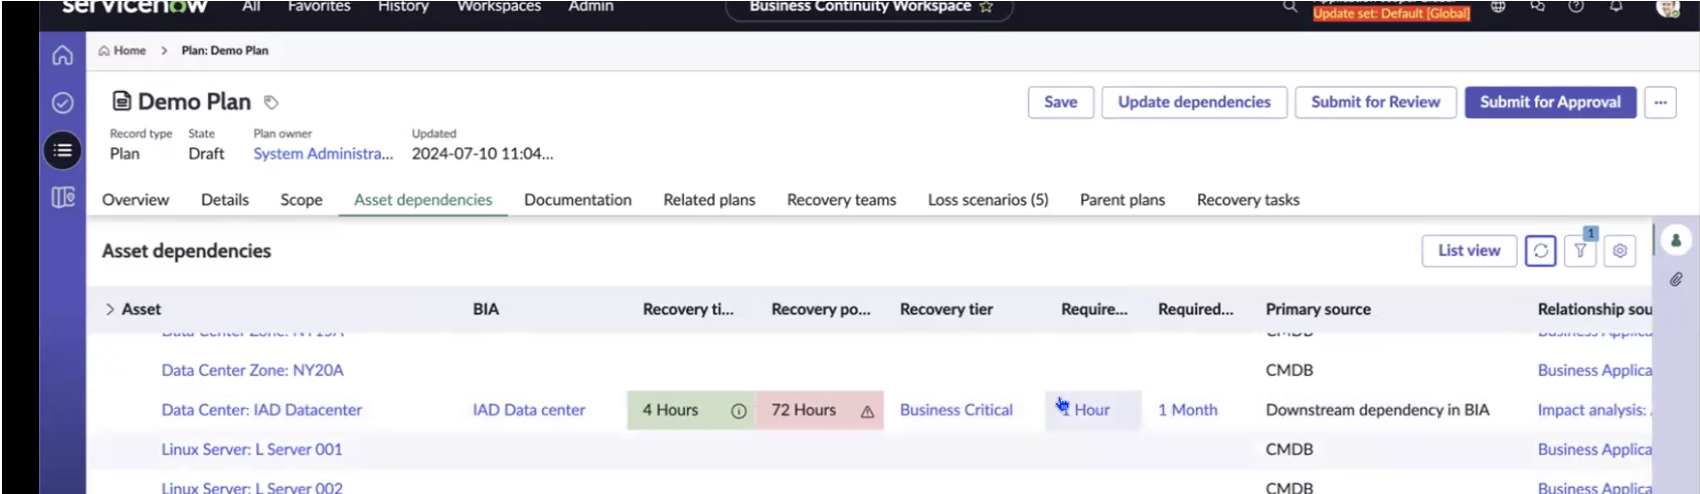Viewport: 1700px width, 494px height.
Task: Open the System Administrator plan owner link
Action: (x=323, y=154)
